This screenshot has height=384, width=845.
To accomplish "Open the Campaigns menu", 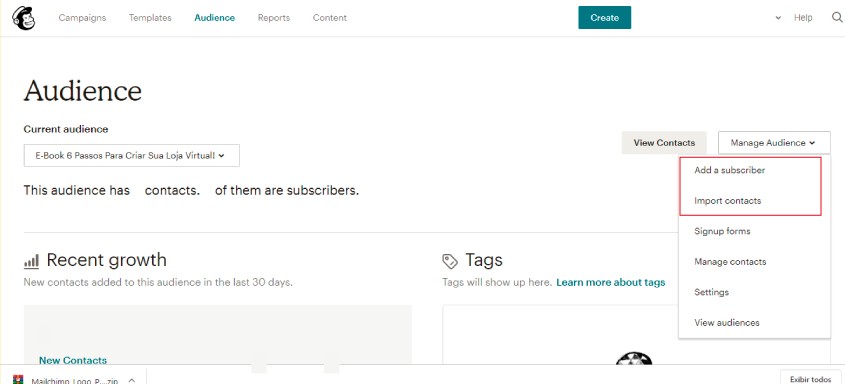I will (82, 18).
